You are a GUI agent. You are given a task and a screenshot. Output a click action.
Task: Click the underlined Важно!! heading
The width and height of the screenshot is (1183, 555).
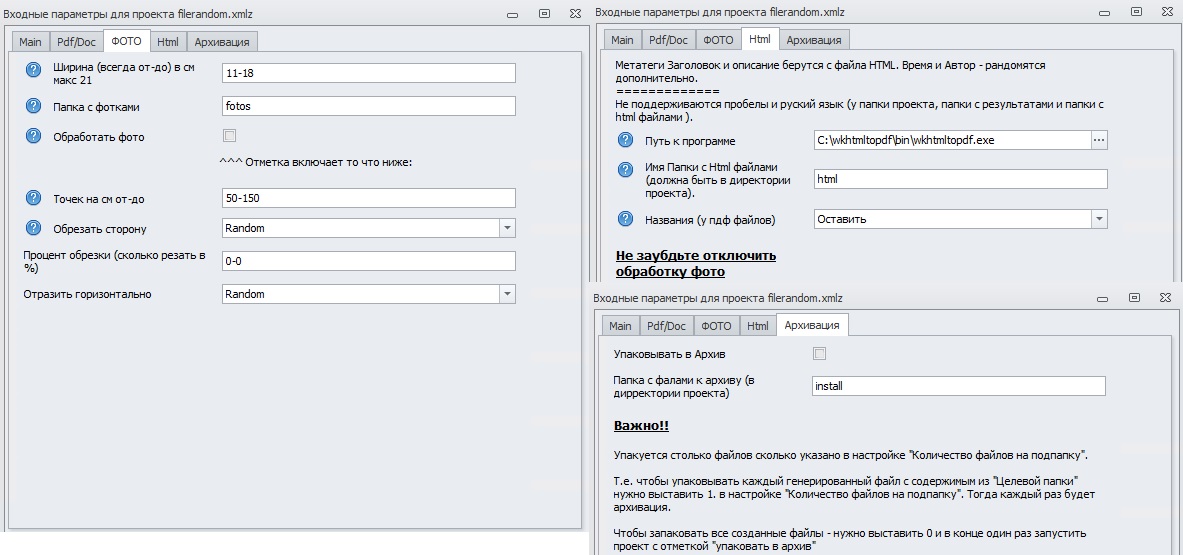click(x=641, y=426)
